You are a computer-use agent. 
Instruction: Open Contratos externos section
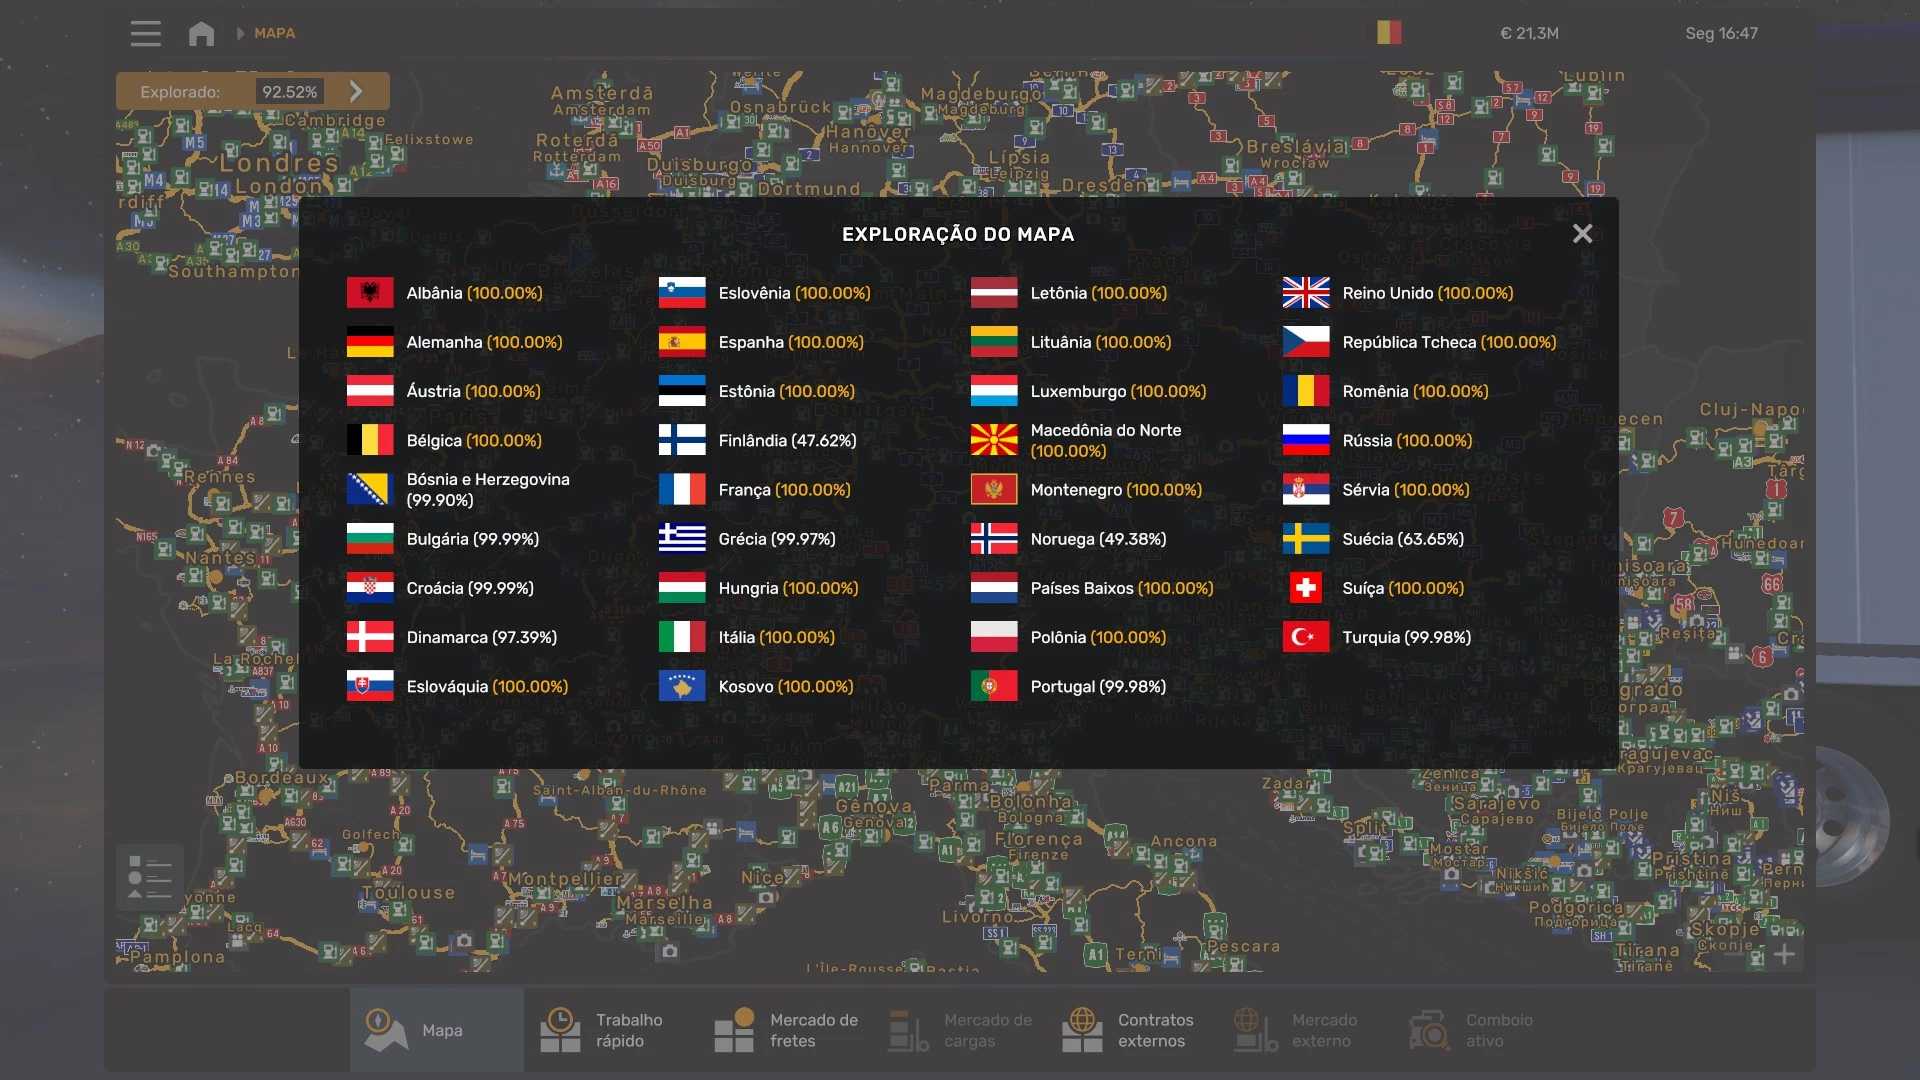point(1130,1030)
